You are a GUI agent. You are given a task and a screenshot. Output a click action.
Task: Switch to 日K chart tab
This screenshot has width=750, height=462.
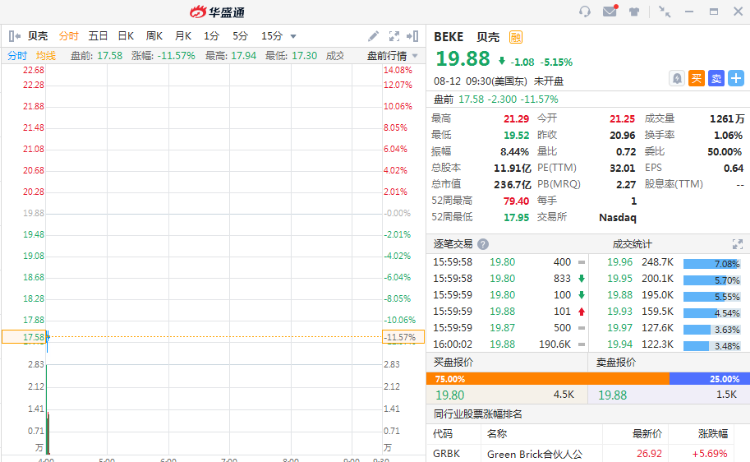126,36
